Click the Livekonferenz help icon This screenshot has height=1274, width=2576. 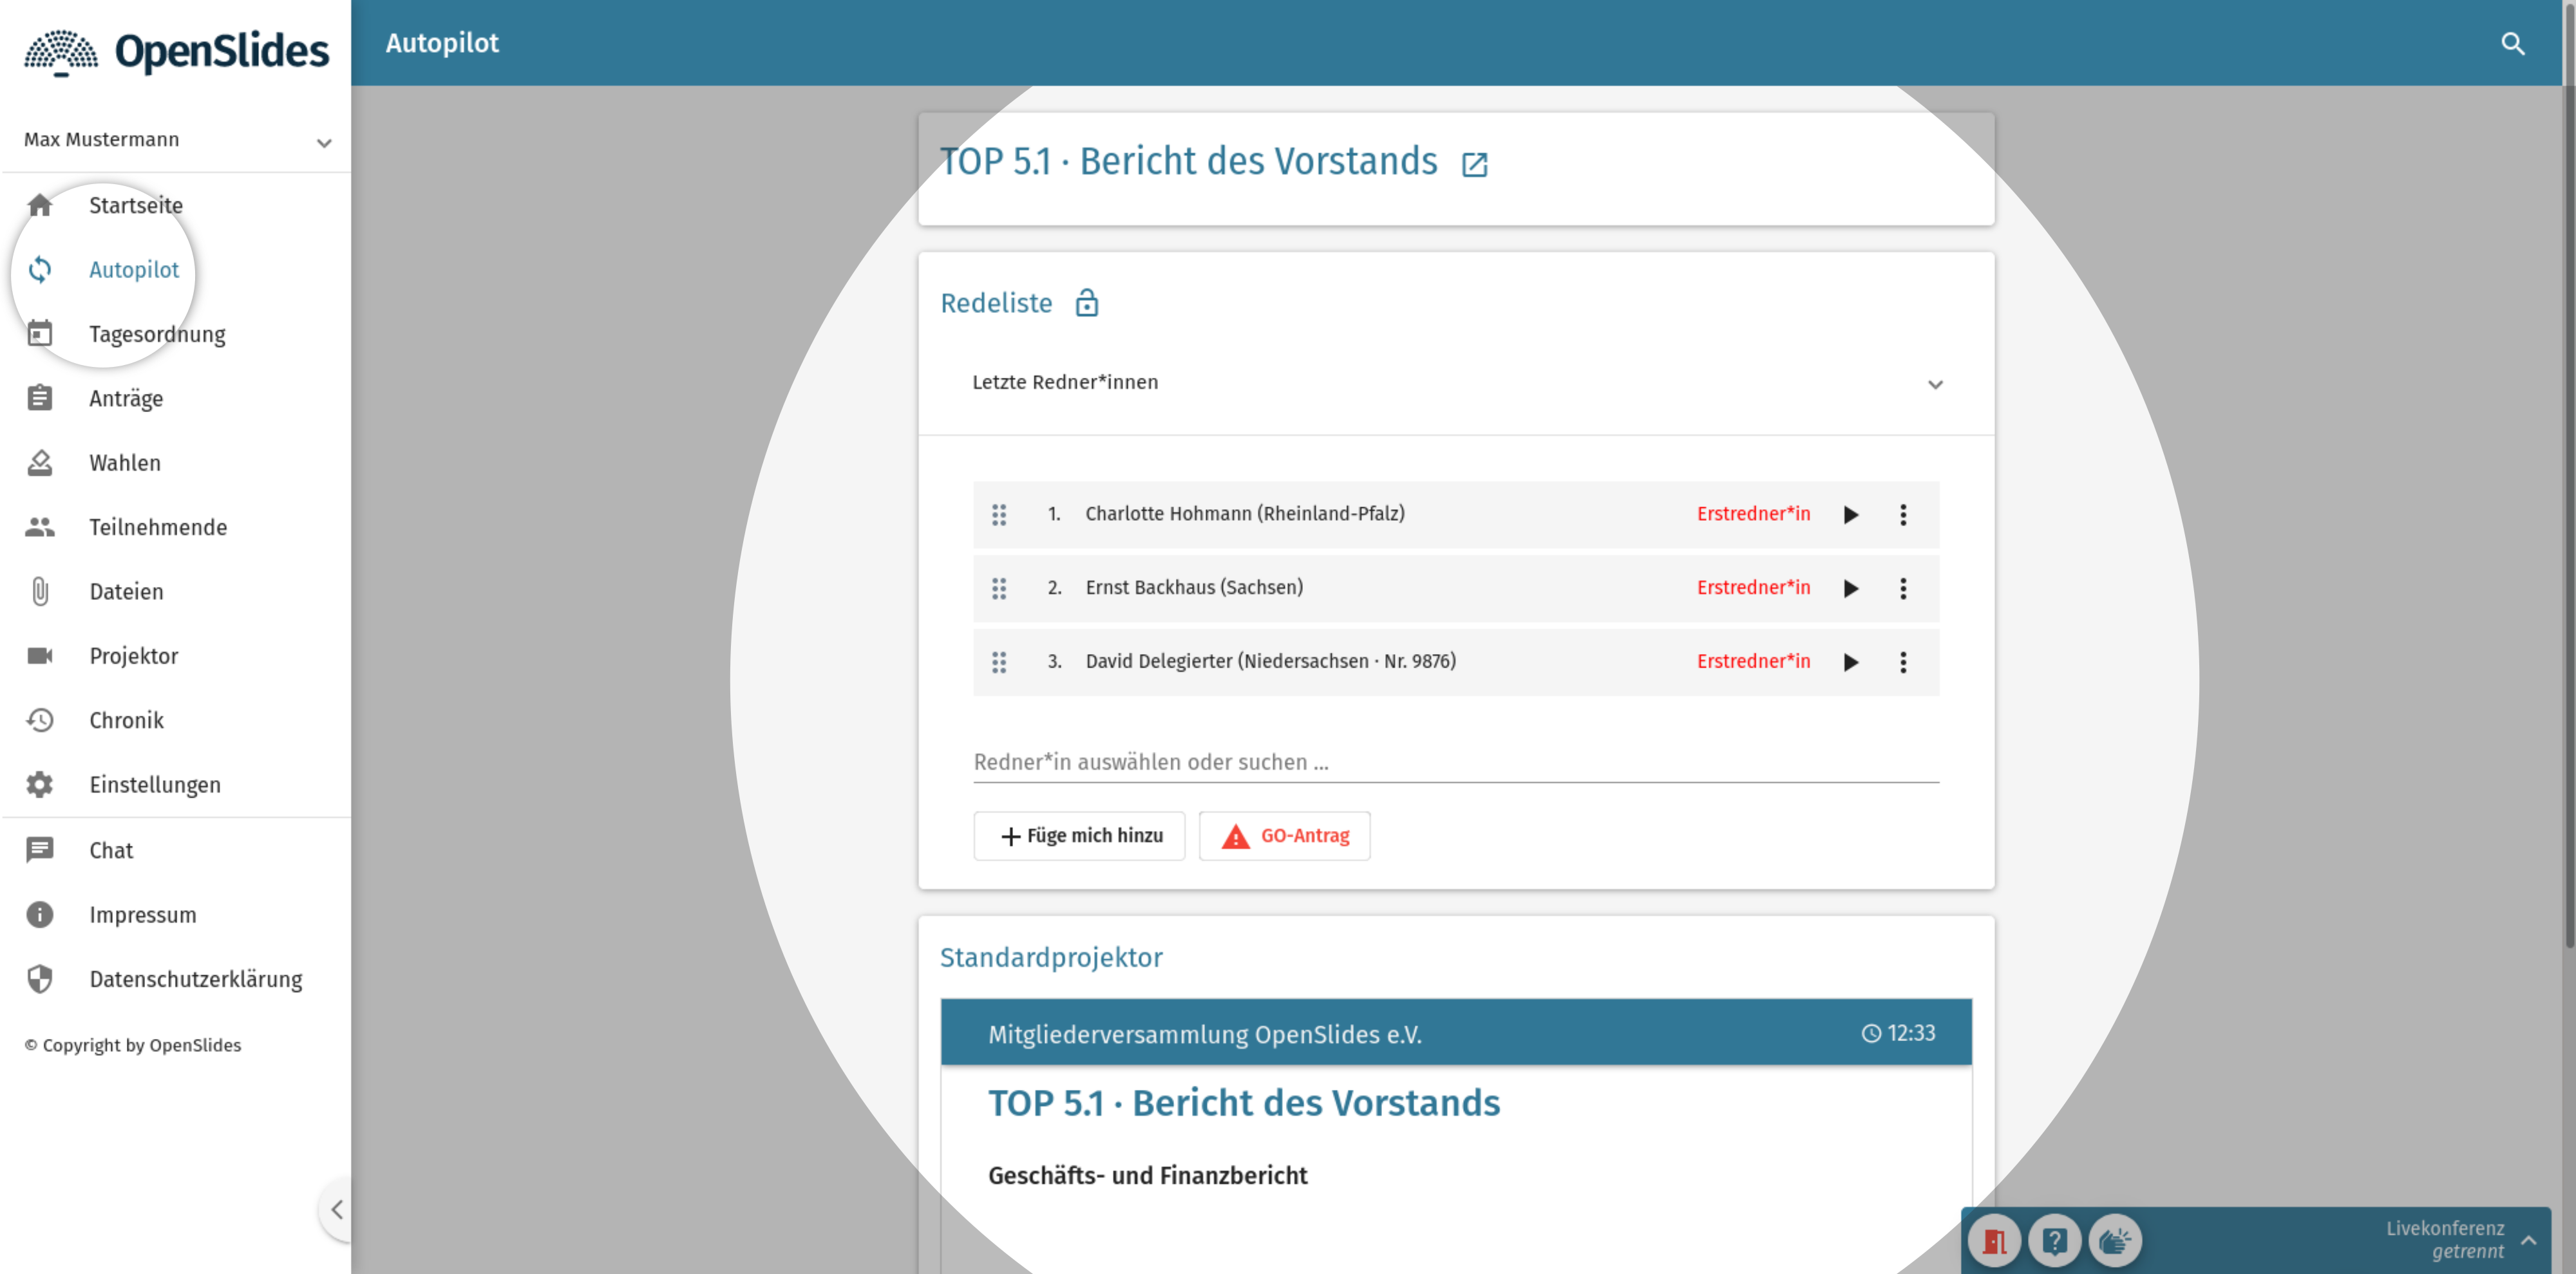tap(2054, 1242)
